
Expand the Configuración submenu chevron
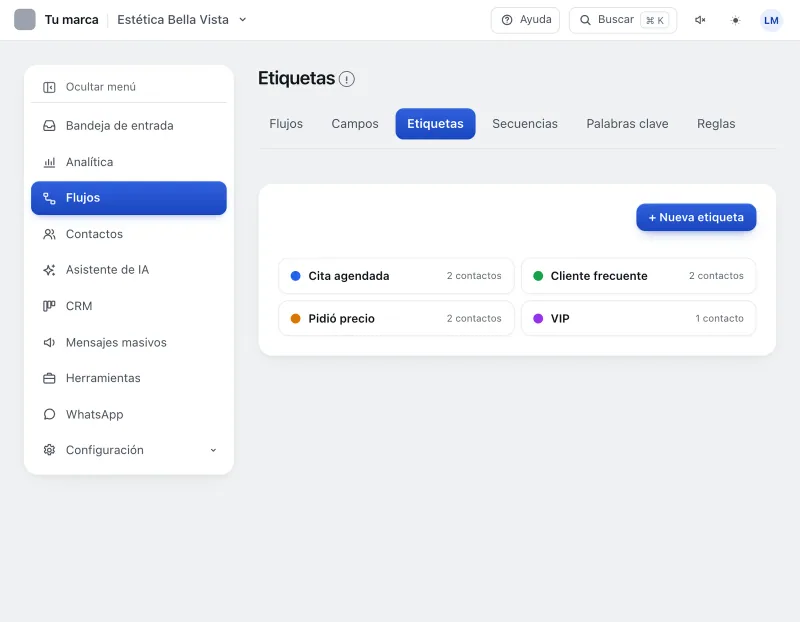tap(213, 450)
